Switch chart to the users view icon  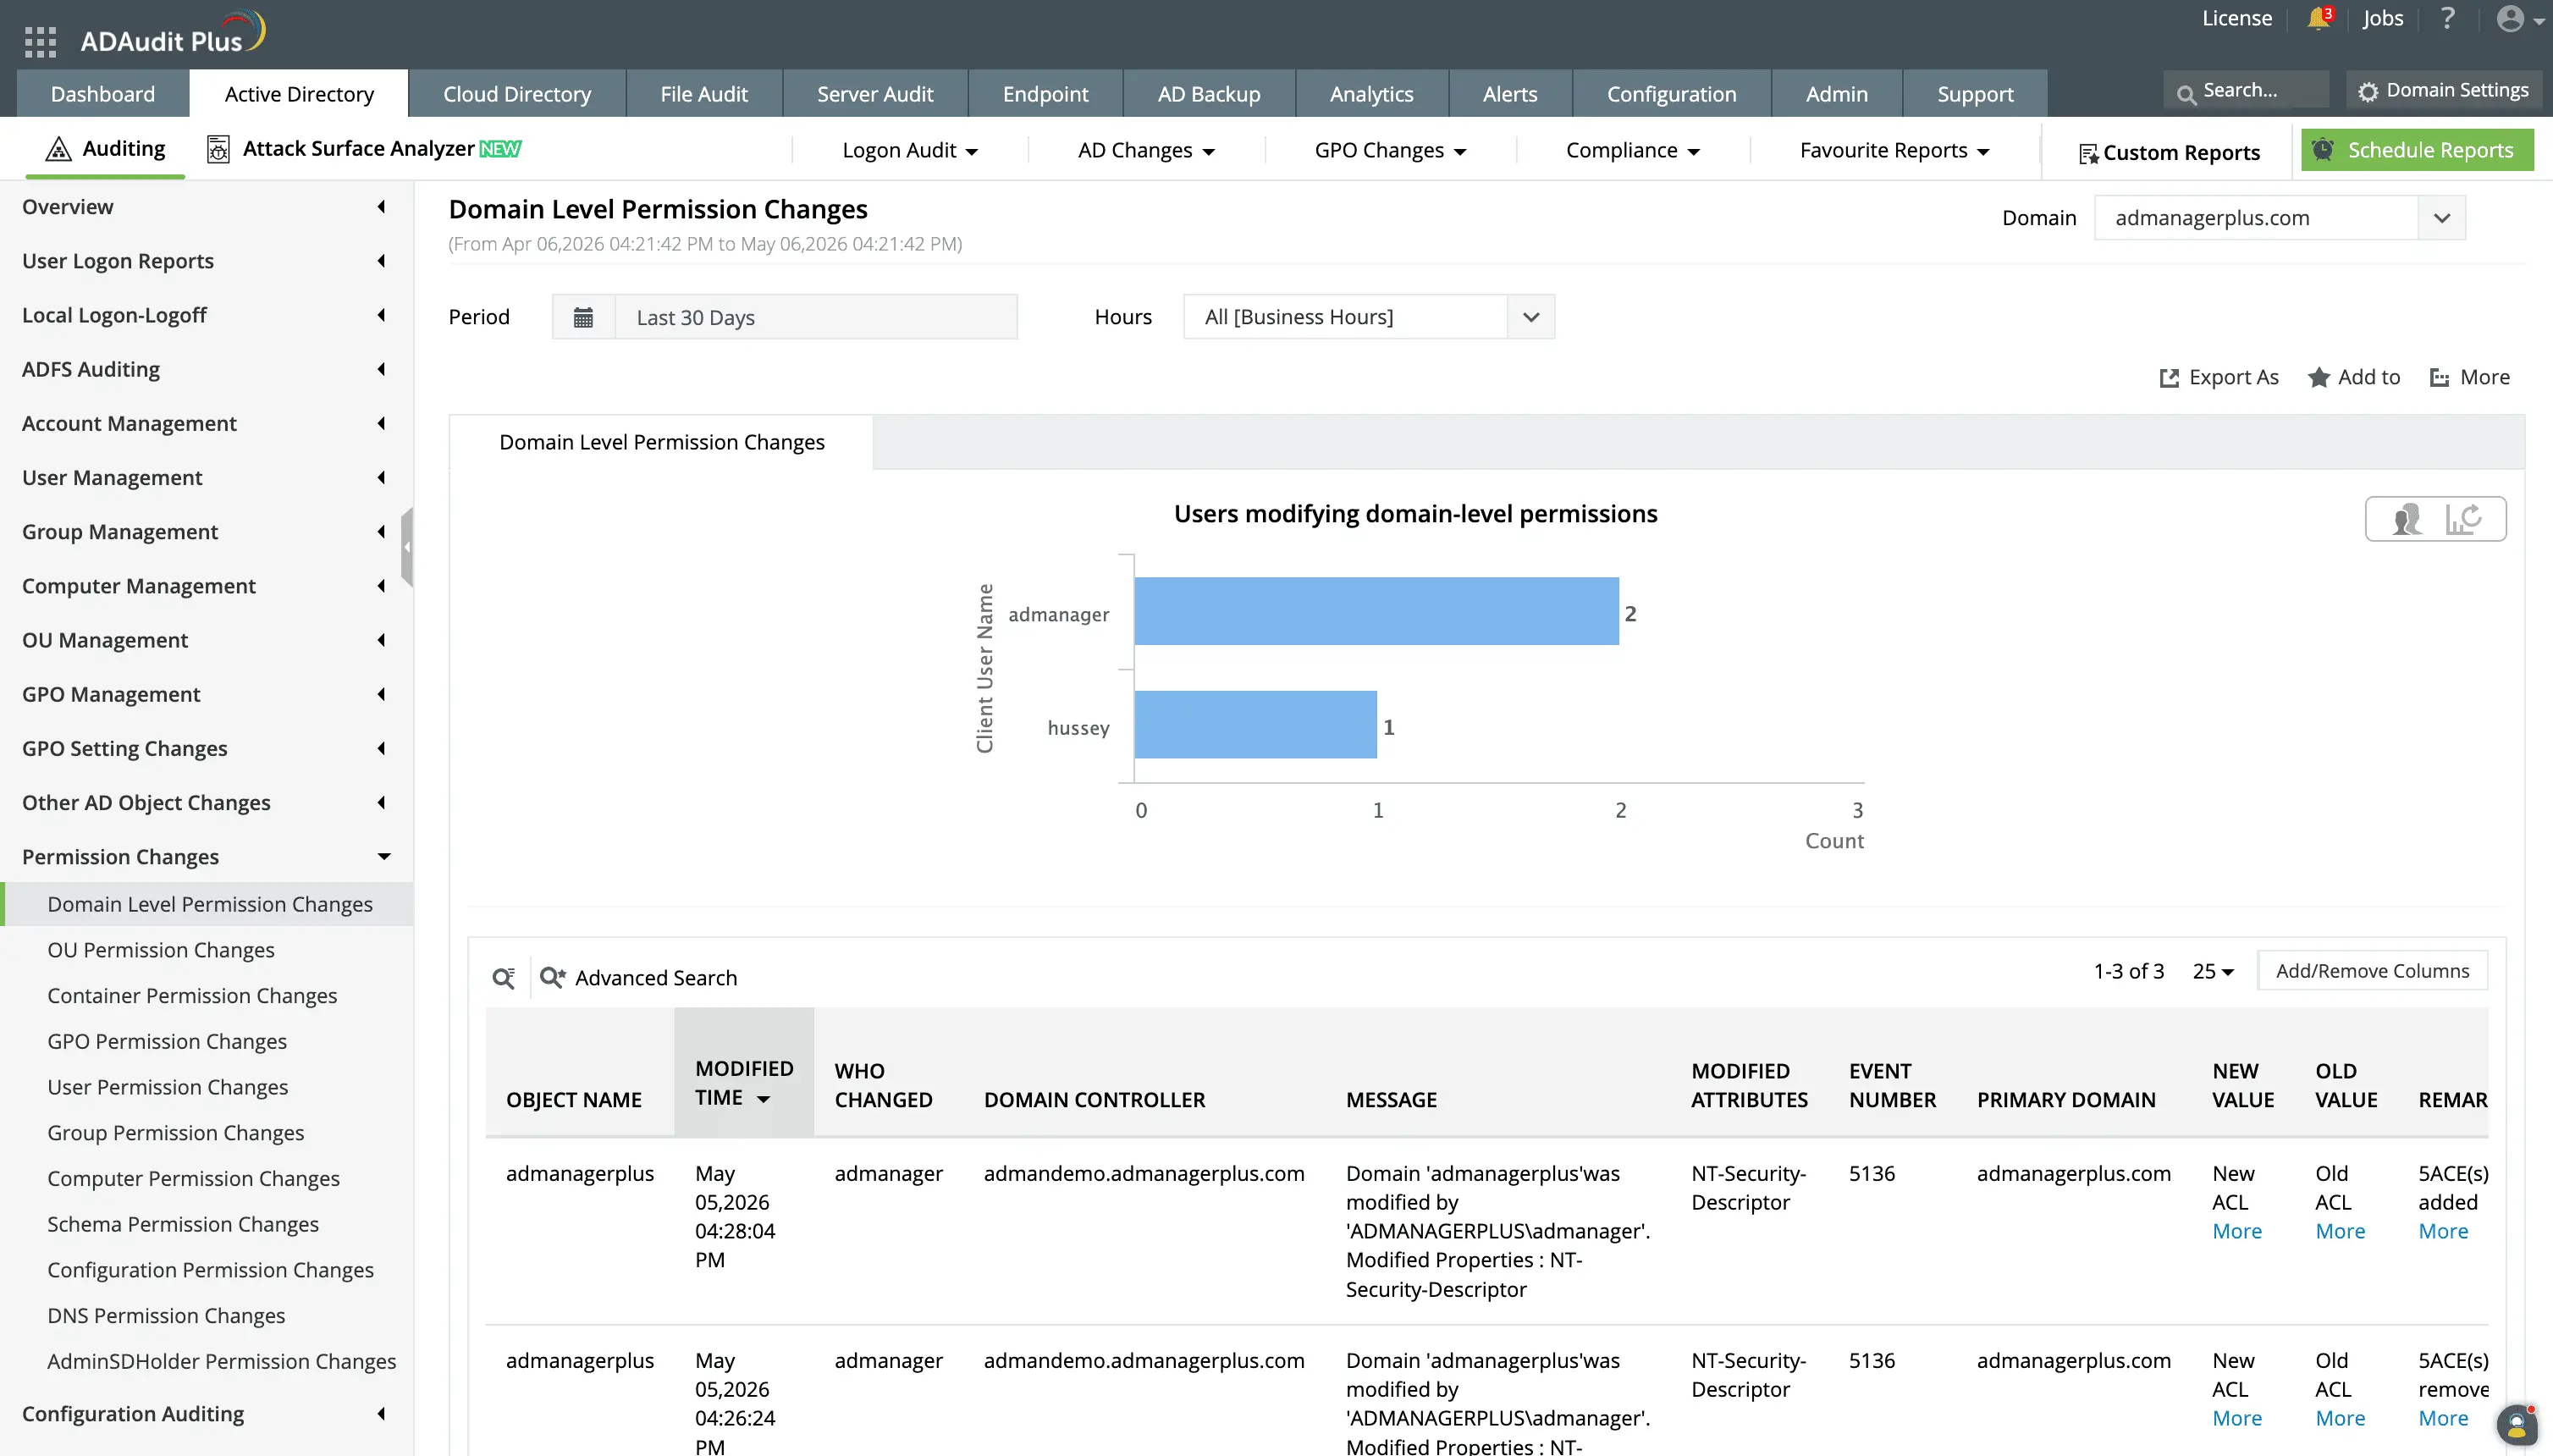2407,519
